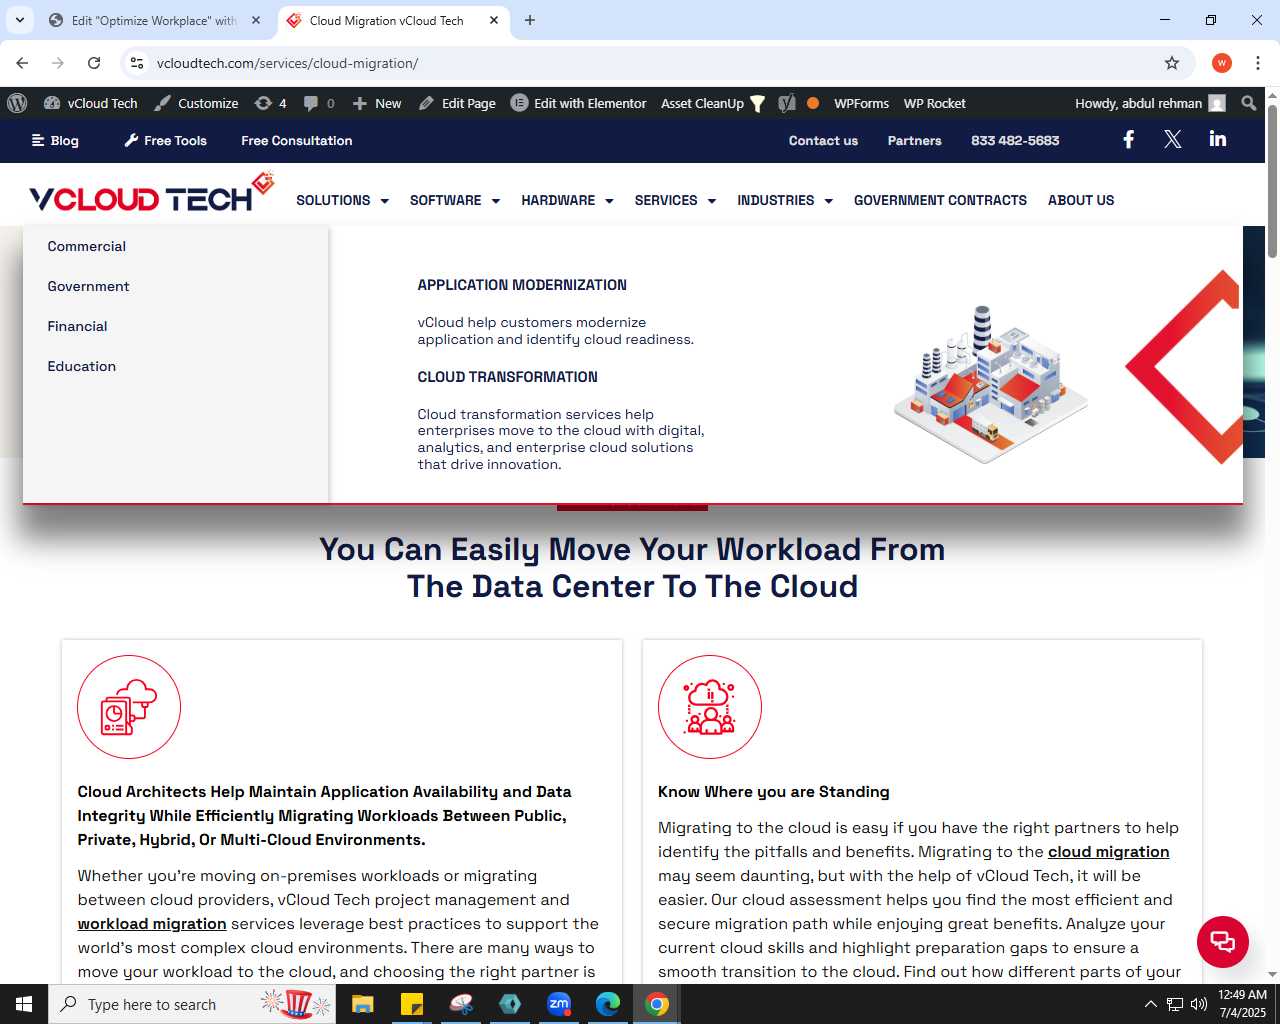Open APPLICATION MODERNIZATION heading link
The image size is (1280, 1024).
pos(522,285)
